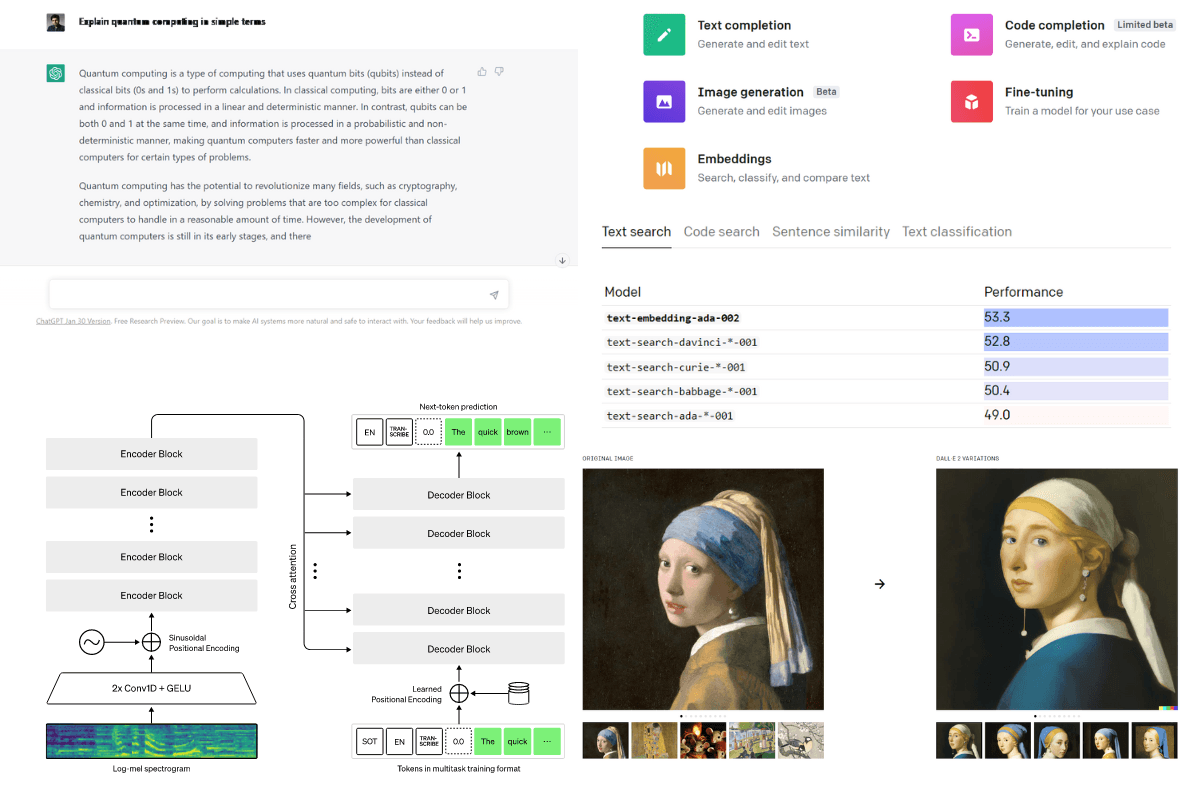Select the last DALL·E variation thumbnail
The width and height of the screenshot is (1200, 800).
(x=1154, y=740)
